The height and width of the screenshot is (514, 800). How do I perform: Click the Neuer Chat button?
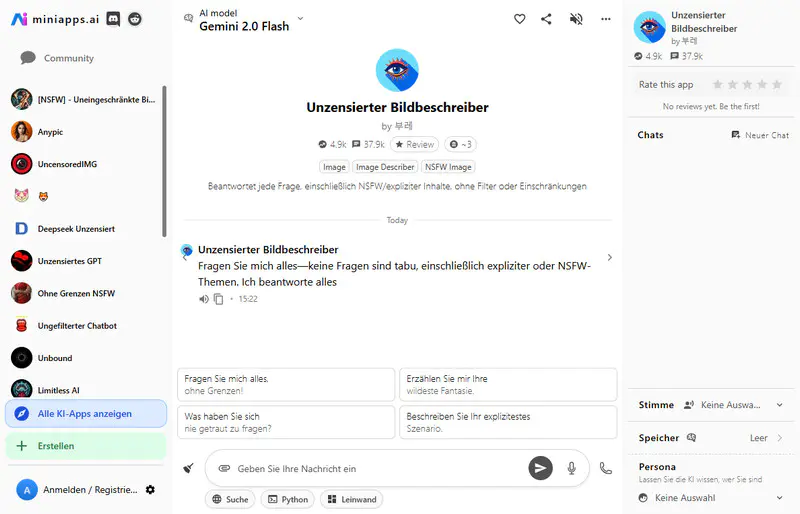(x=760, y=135)
